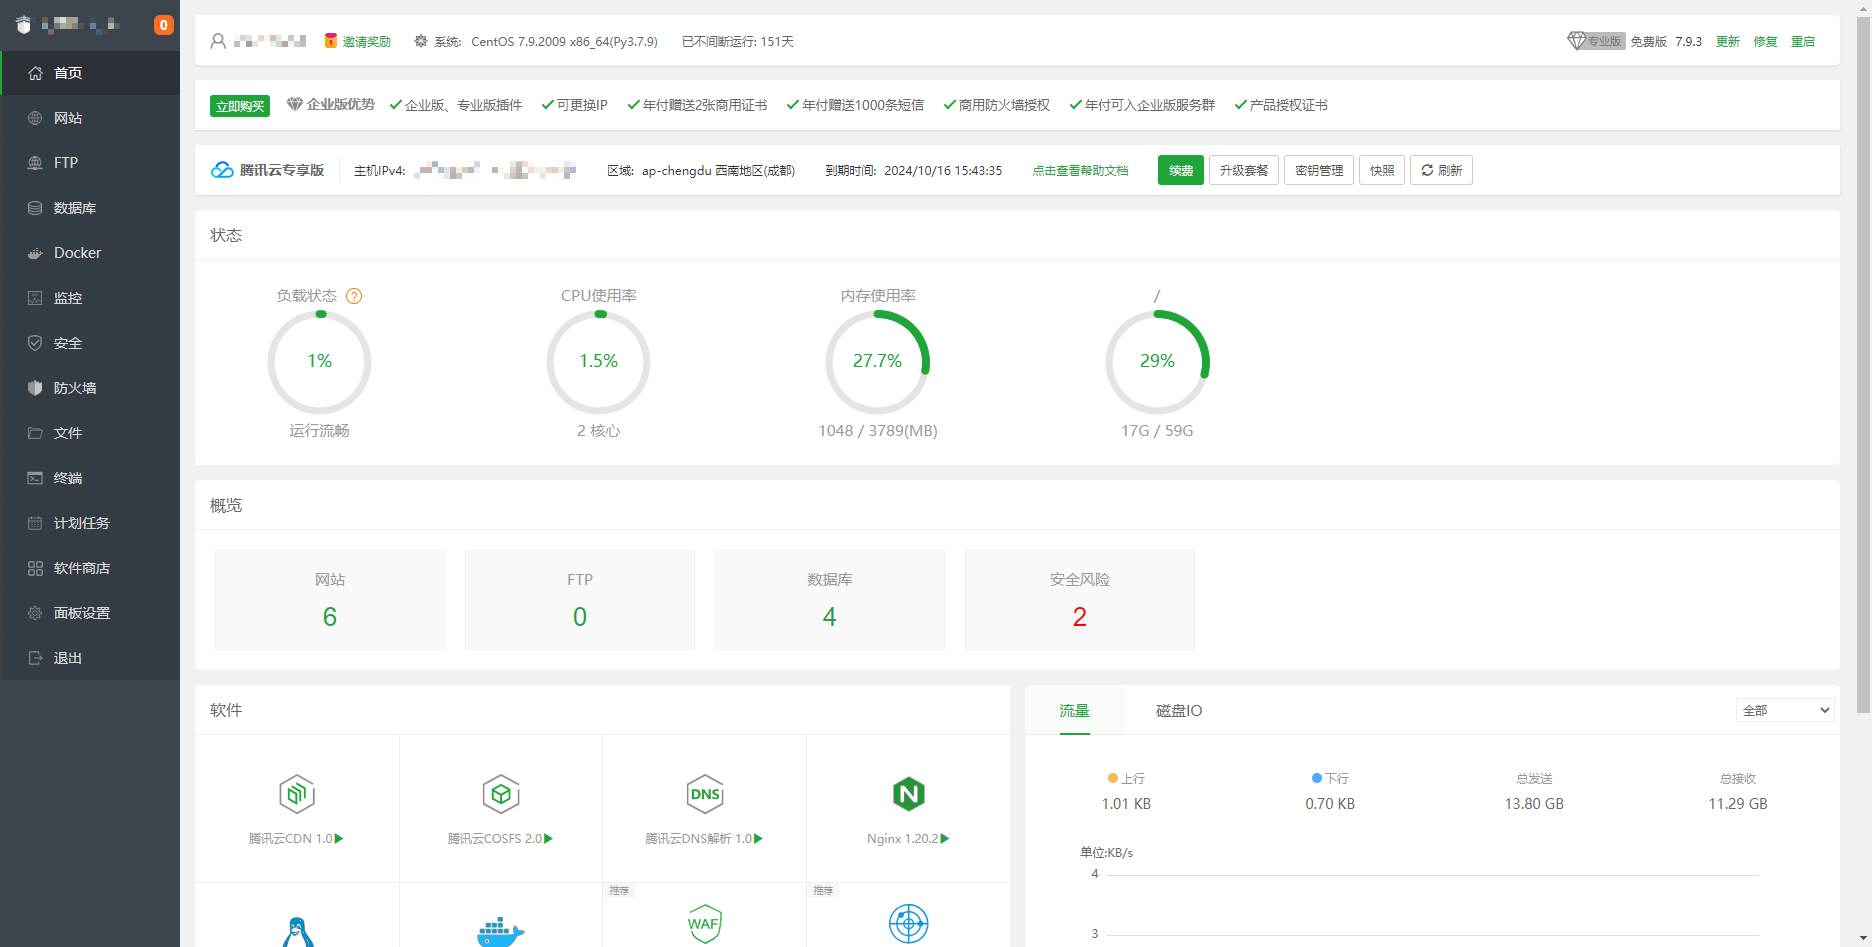Viewport: 1872px width, 947px height.
Task: Click the 更新 link in header
Action: (1728, 41)
